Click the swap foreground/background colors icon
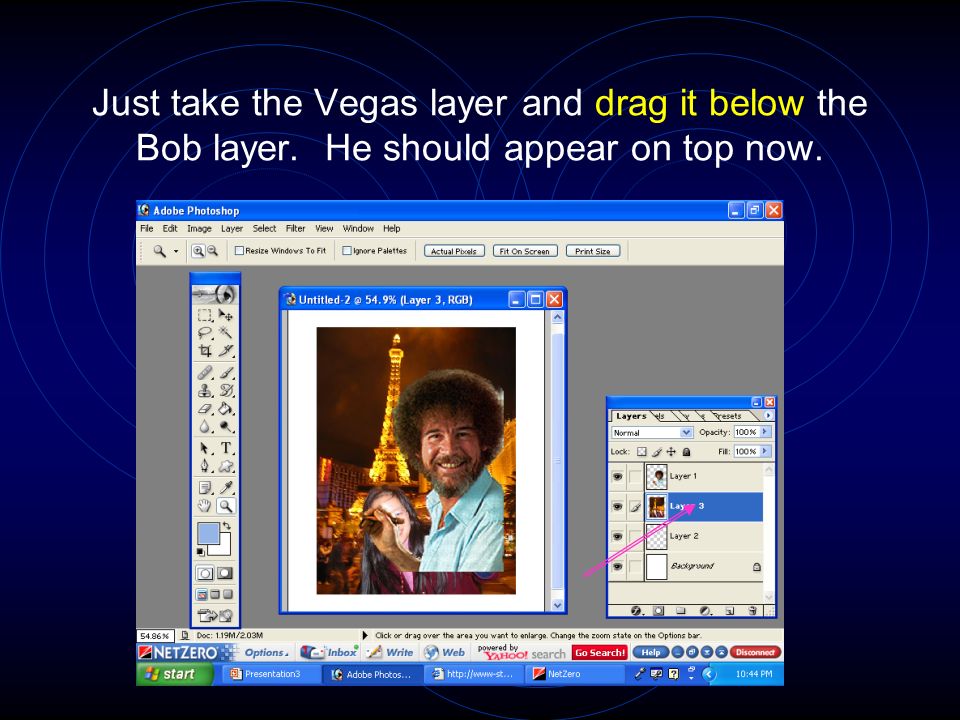The width and height of the screenshot is (960, 720). 227,525
